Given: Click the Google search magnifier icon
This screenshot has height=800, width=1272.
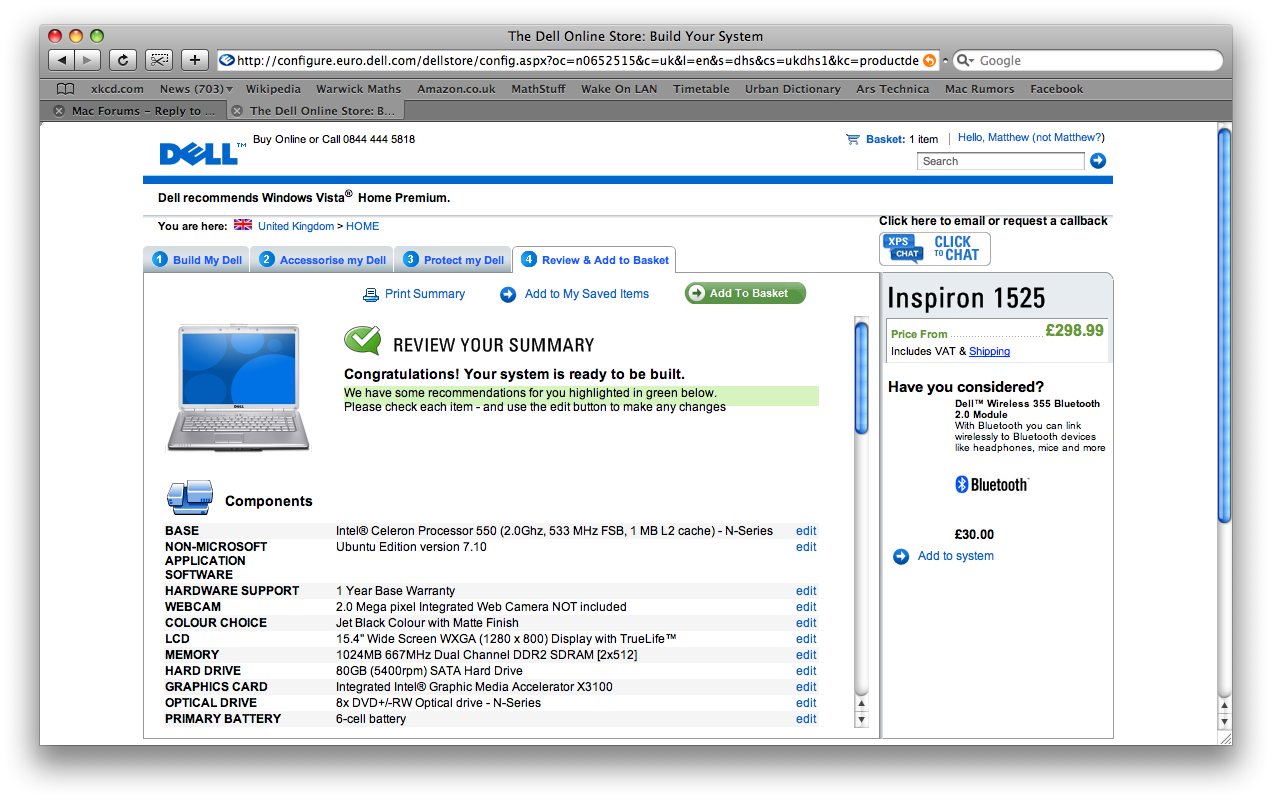Looking at the screenshot, I should (965, 61).
